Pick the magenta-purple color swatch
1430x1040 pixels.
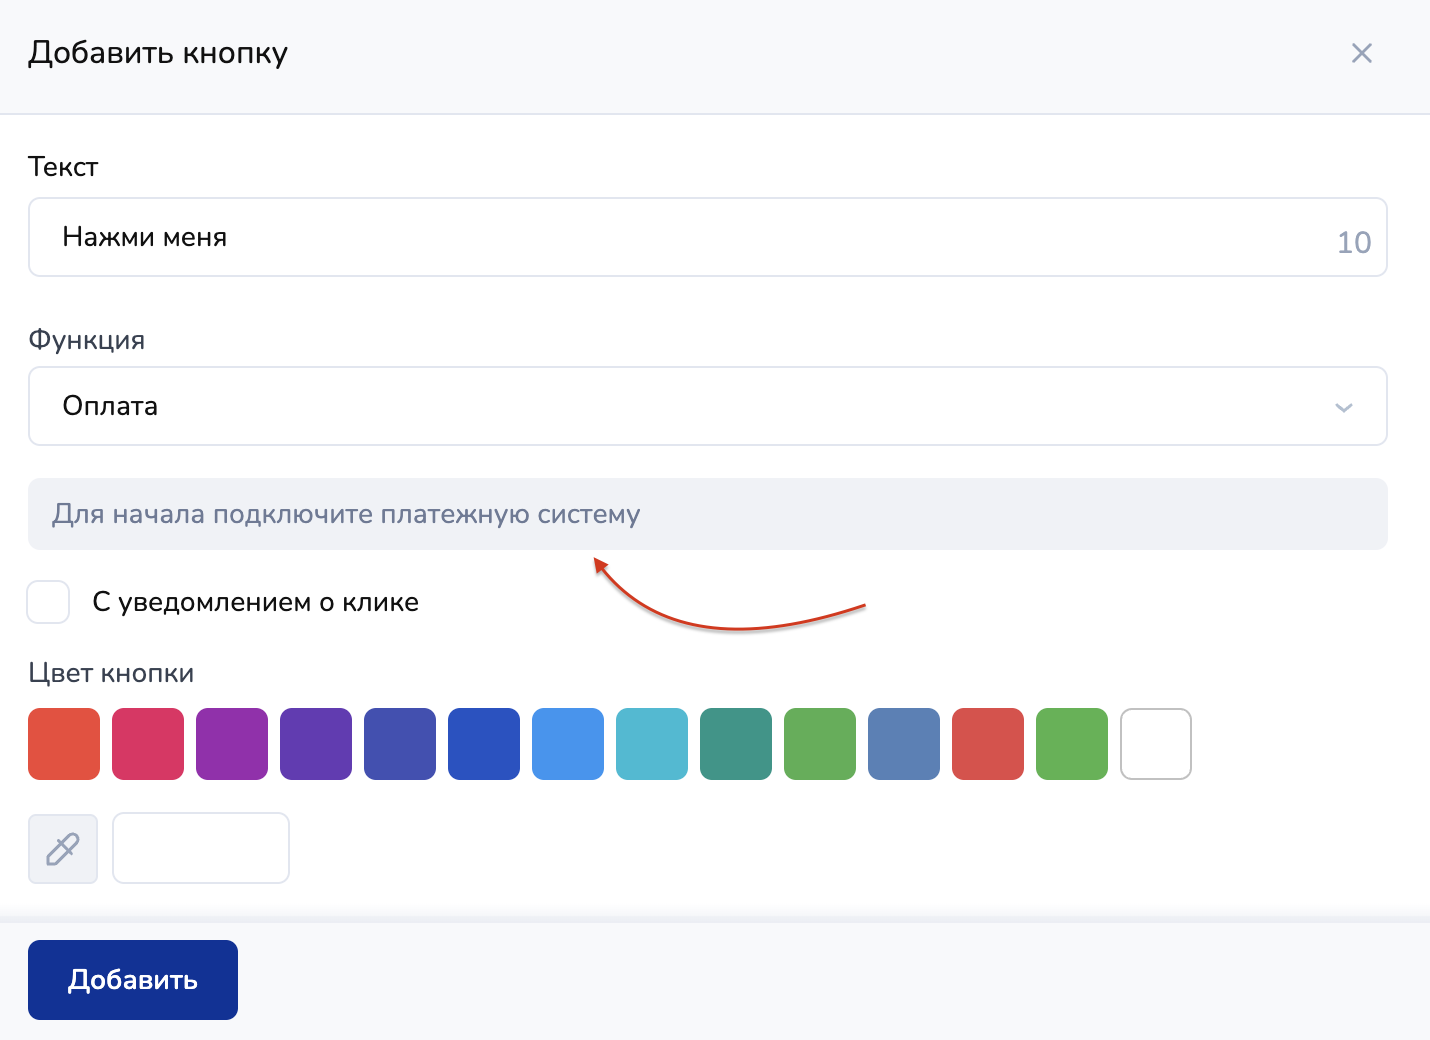pyautogui.click(x=232, y=744)
